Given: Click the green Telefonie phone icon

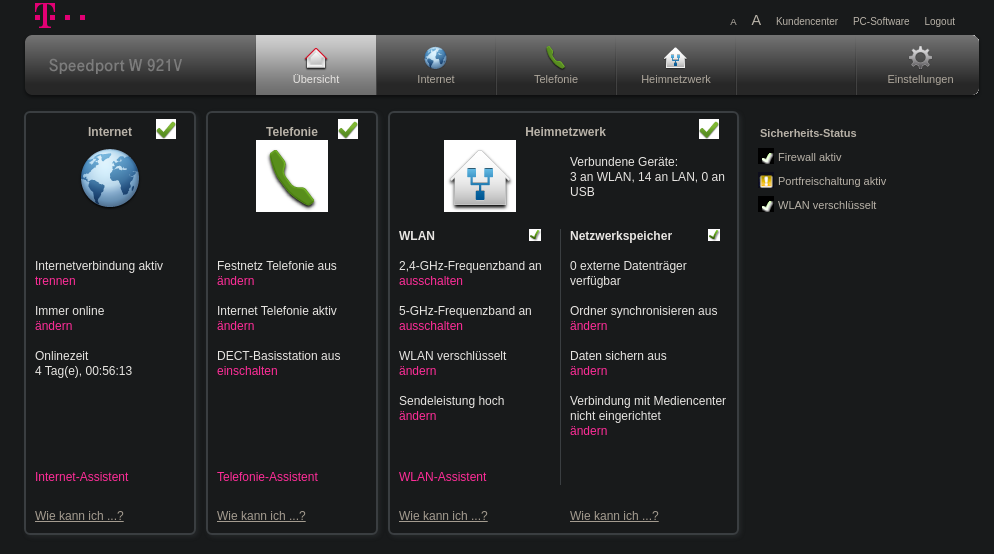Looking at the screenshot, I should (292, 176).
